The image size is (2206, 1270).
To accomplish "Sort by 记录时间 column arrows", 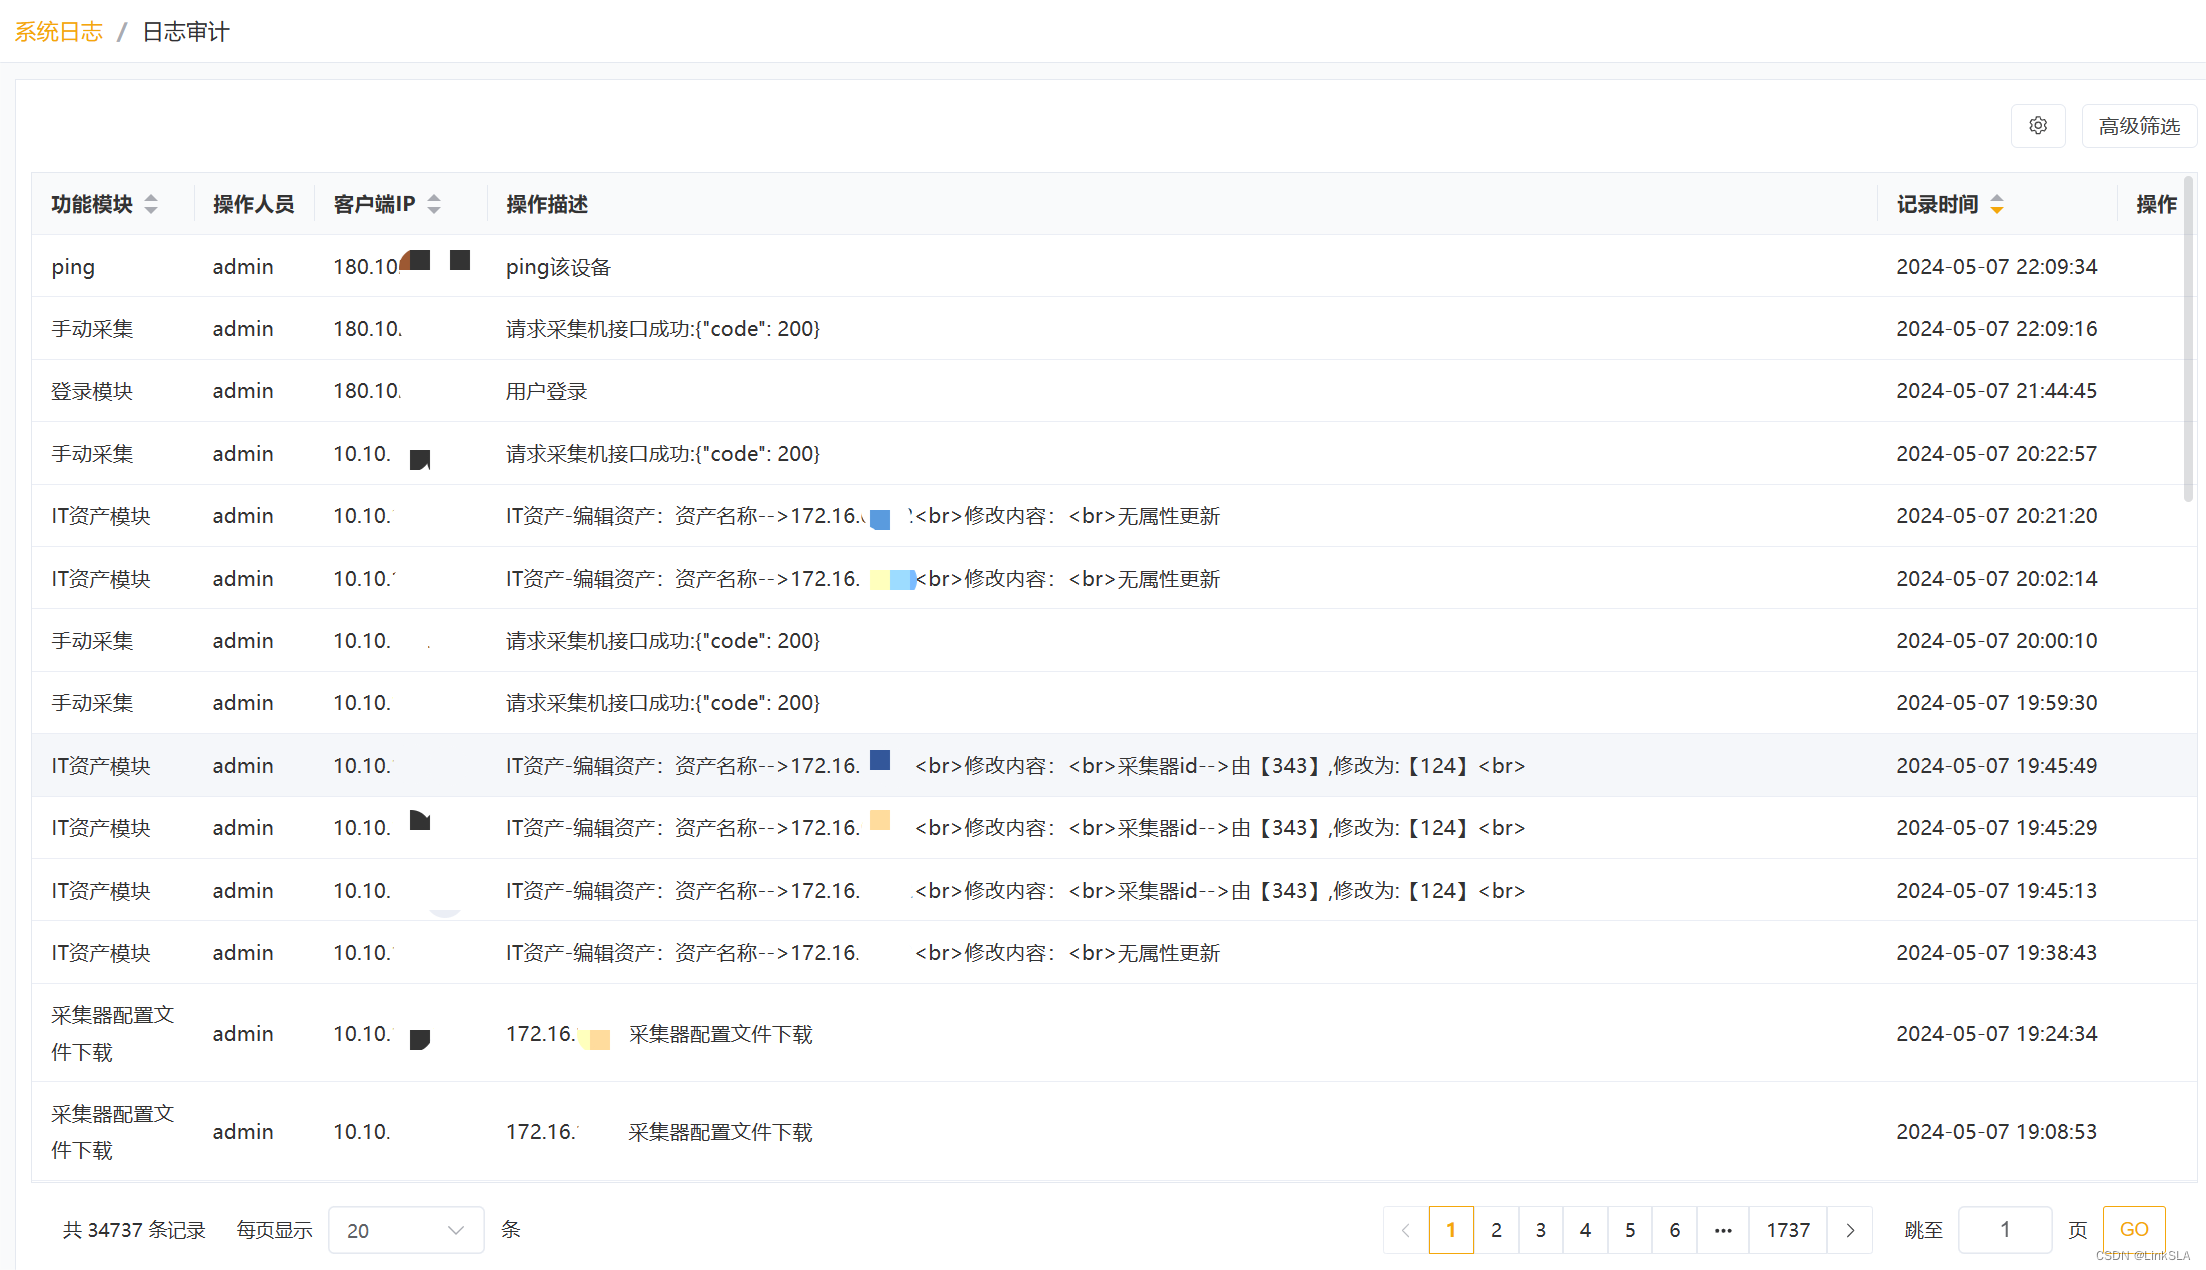I will [1997, 205].
